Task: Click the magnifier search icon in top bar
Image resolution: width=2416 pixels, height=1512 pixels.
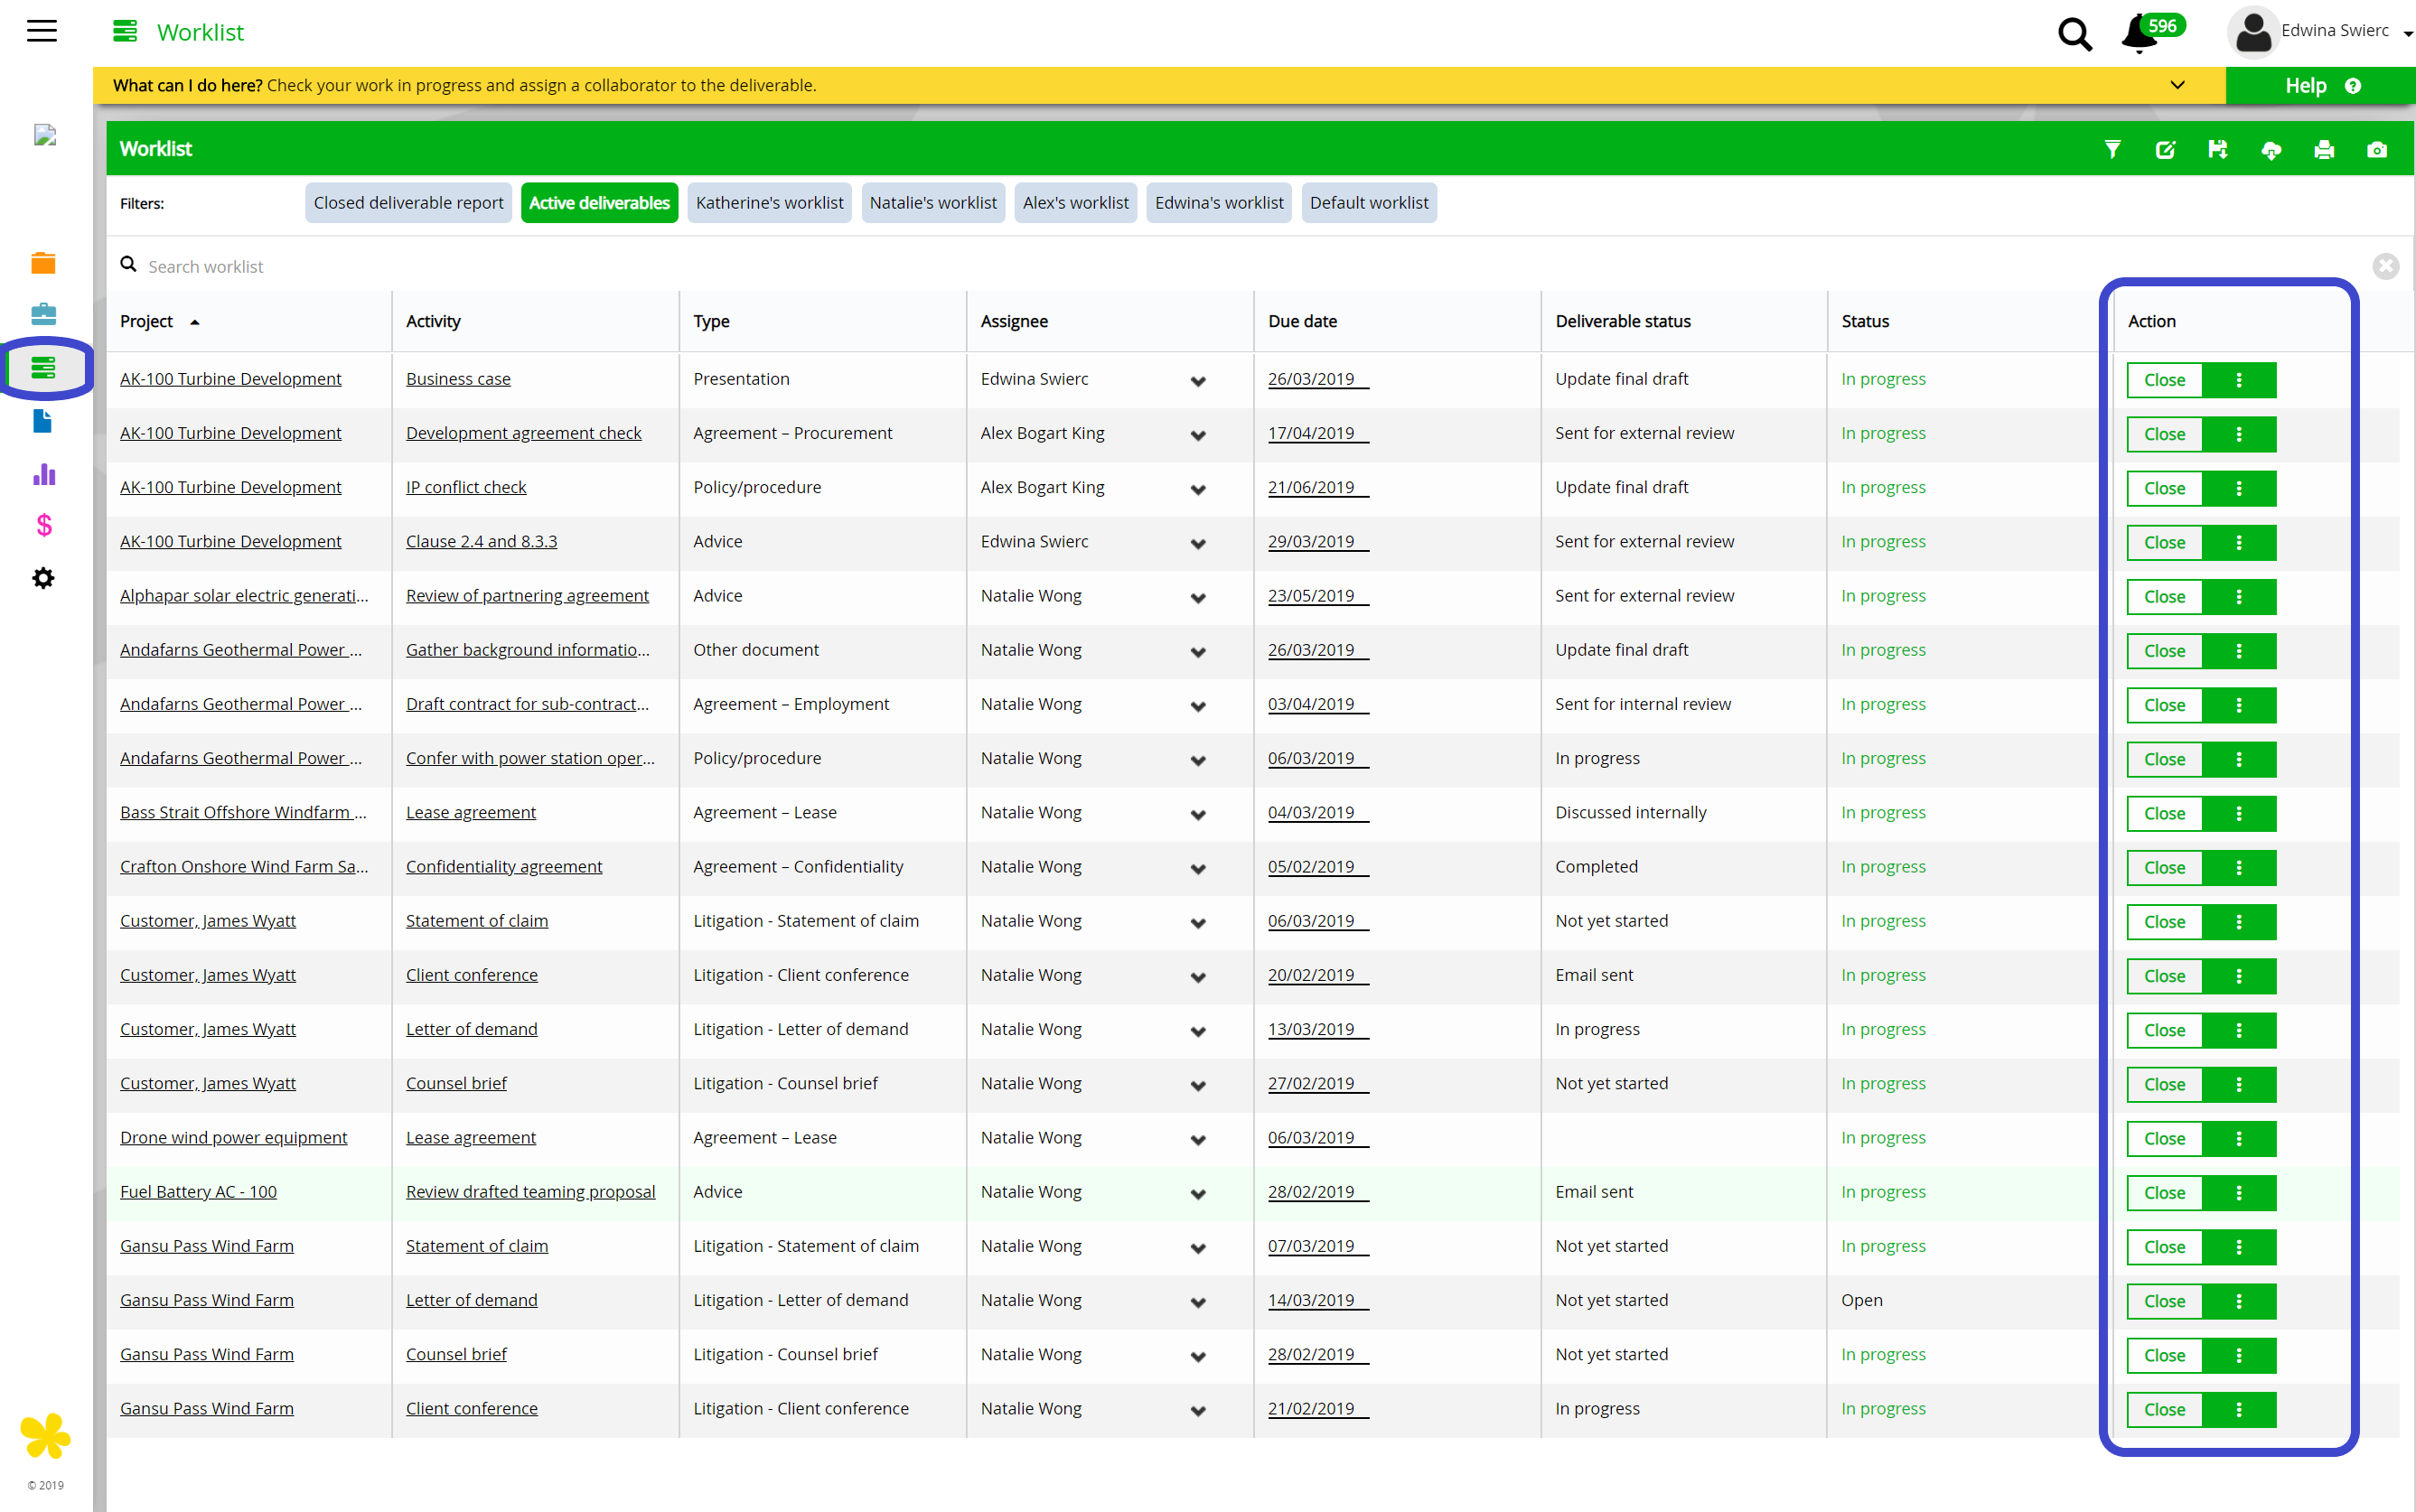Action: 2075,34
